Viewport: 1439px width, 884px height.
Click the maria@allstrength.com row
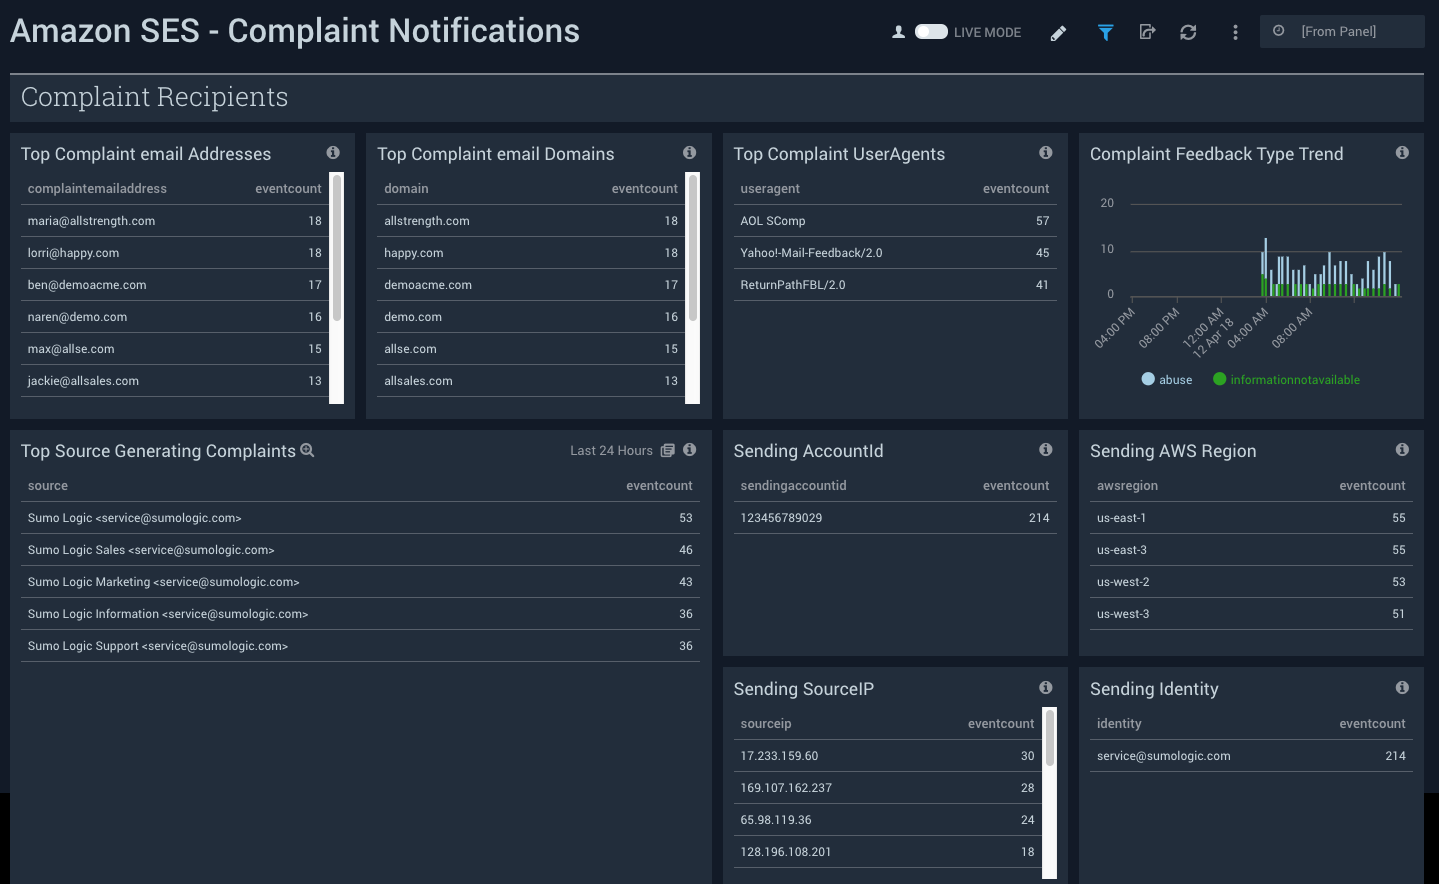pyautogui.click(x=92, y=221)
